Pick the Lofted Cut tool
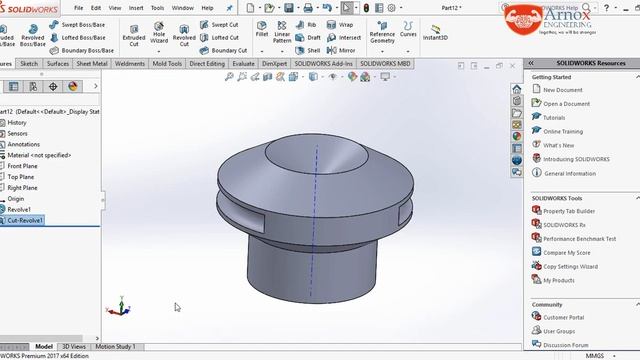 [220, 38]
